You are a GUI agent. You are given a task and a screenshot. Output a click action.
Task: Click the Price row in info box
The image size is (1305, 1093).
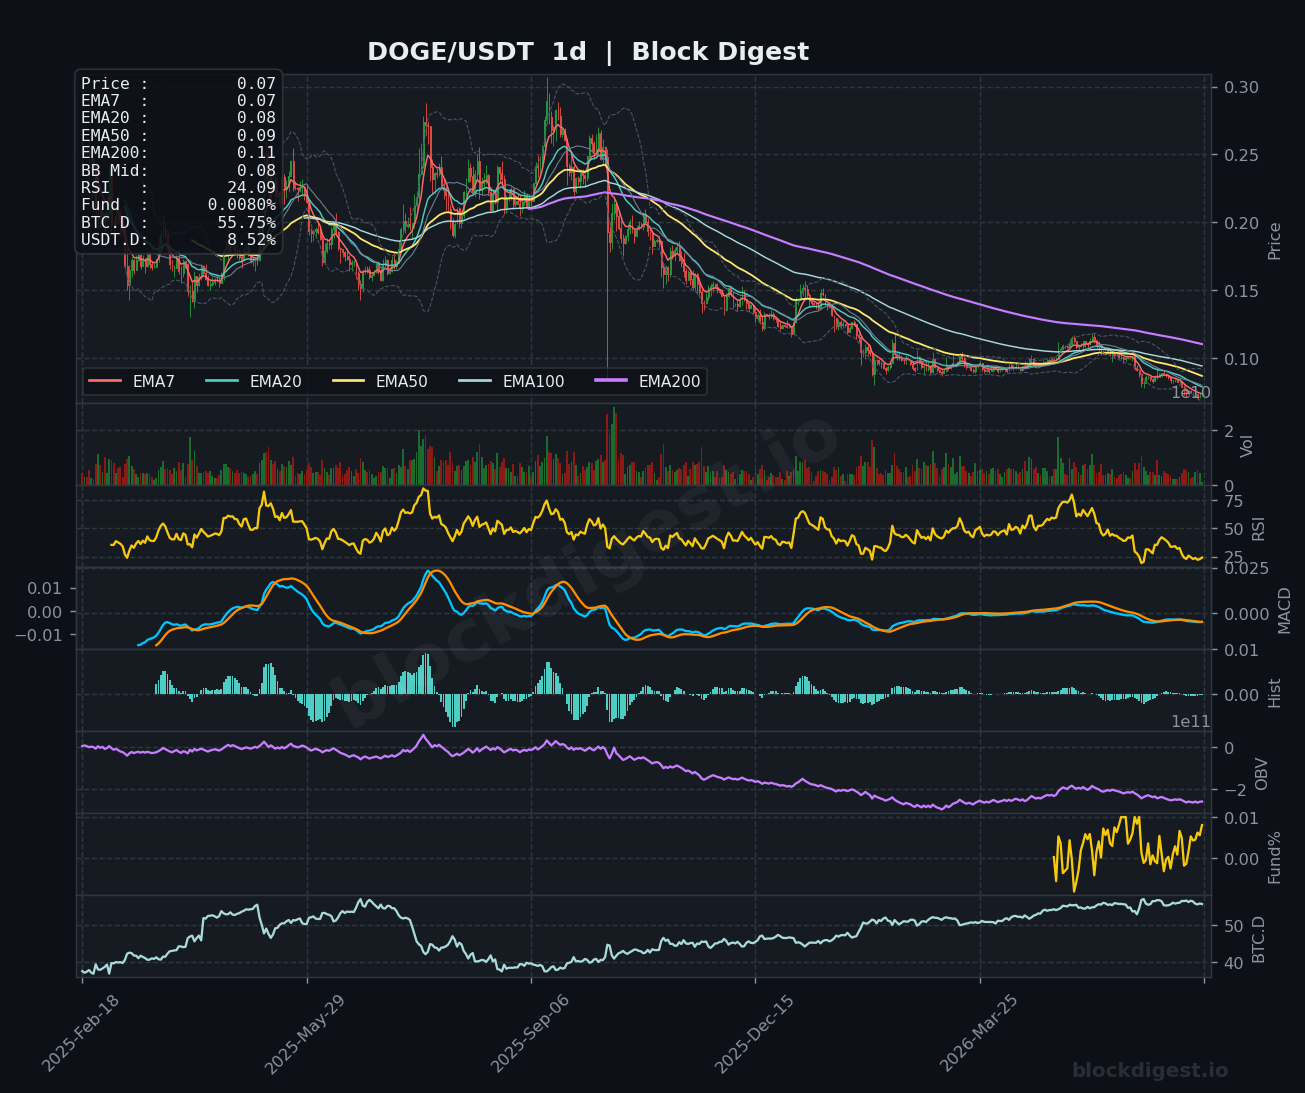(x=178, y=84)
